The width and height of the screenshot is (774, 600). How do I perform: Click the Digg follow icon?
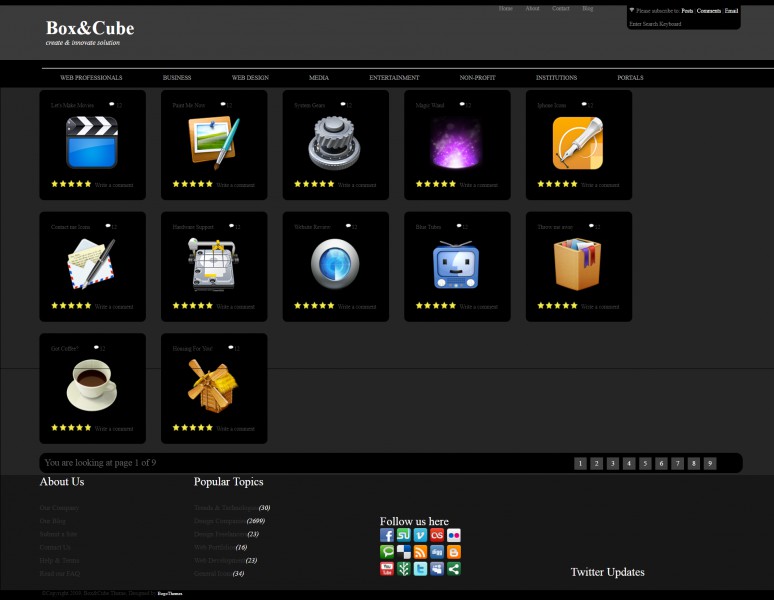(437, 552)
